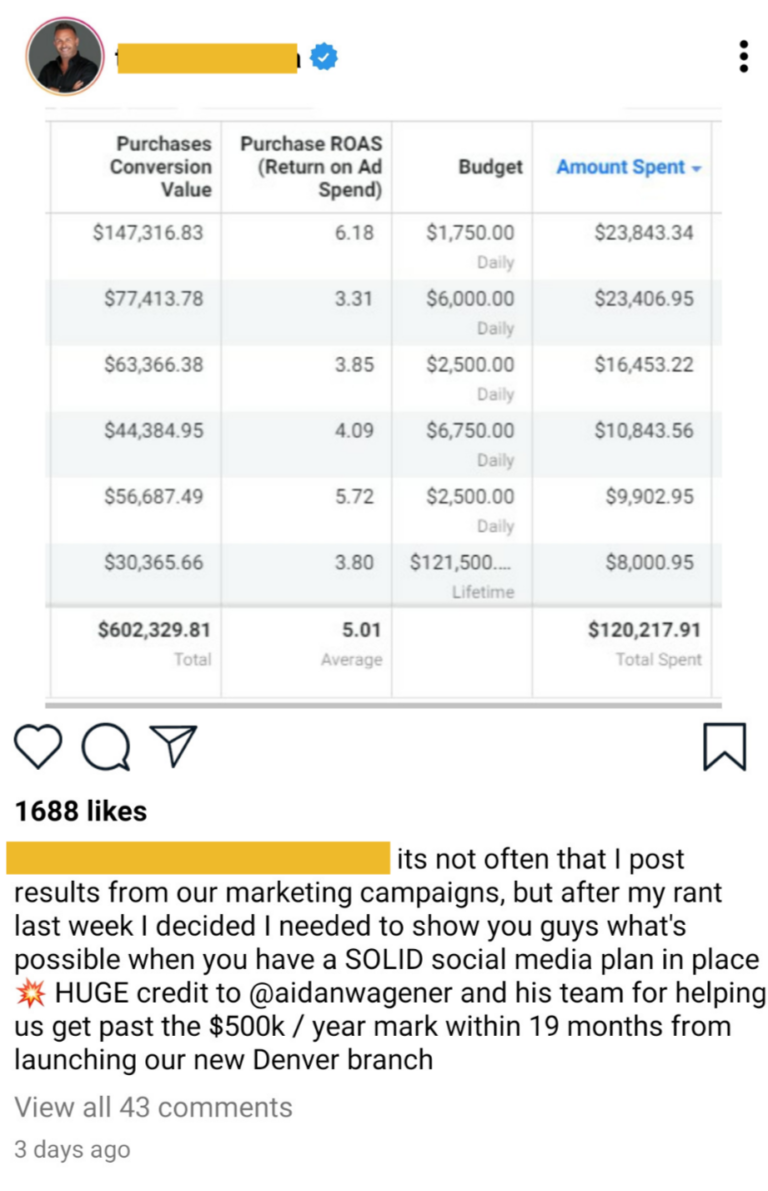
Task: Open comments with speech bubble icon
Action: click(106, 746)
